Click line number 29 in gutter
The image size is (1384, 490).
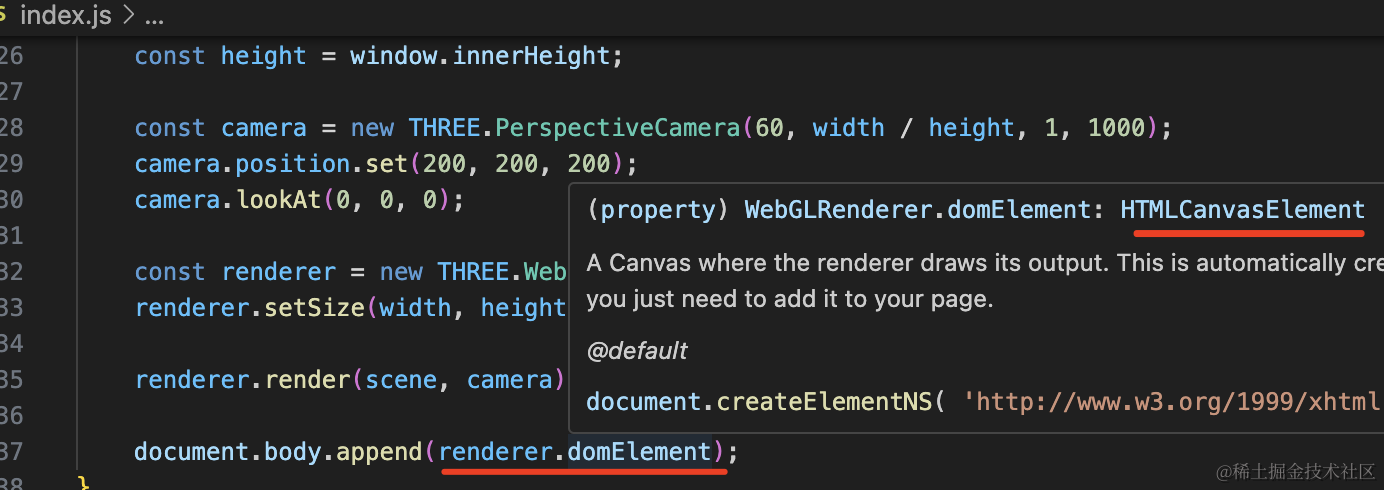tap(11, 164)
